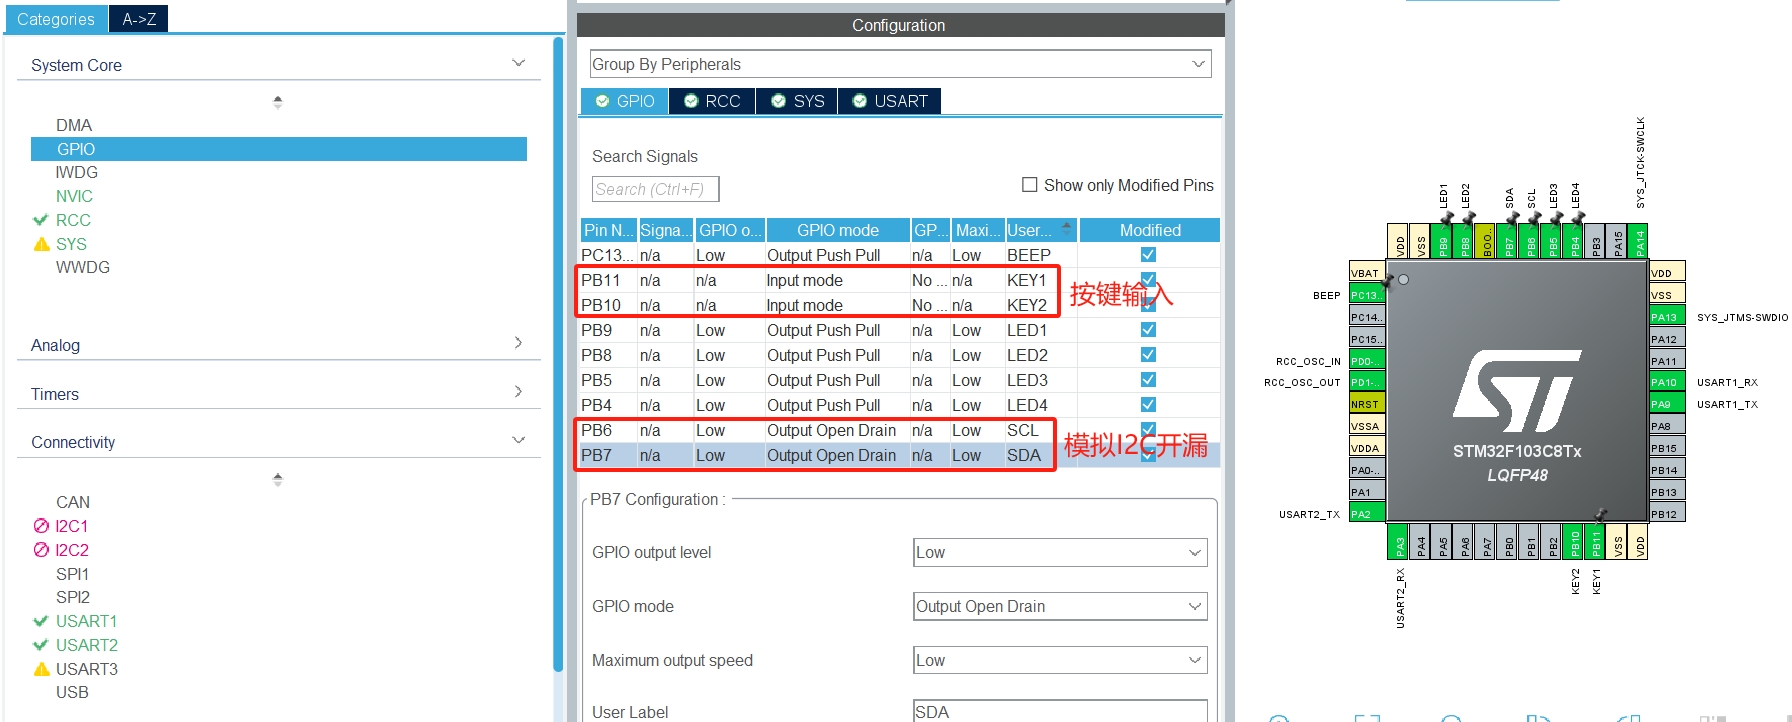
Task: Select the highlighted GPIO tree item
Action: point(279,149)
